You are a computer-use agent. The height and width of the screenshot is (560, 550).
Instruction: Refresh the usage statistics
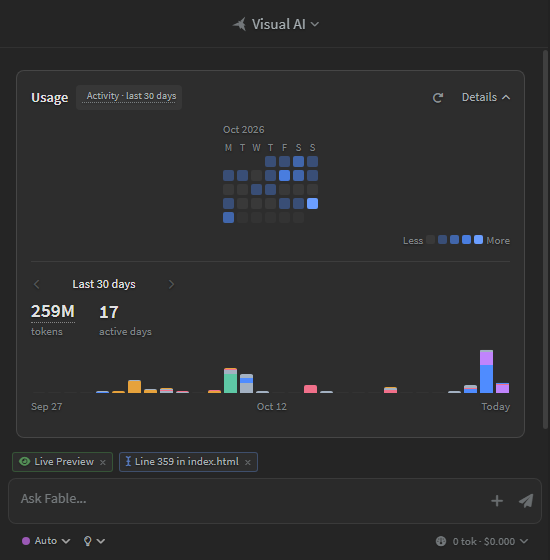click(438, 98)
